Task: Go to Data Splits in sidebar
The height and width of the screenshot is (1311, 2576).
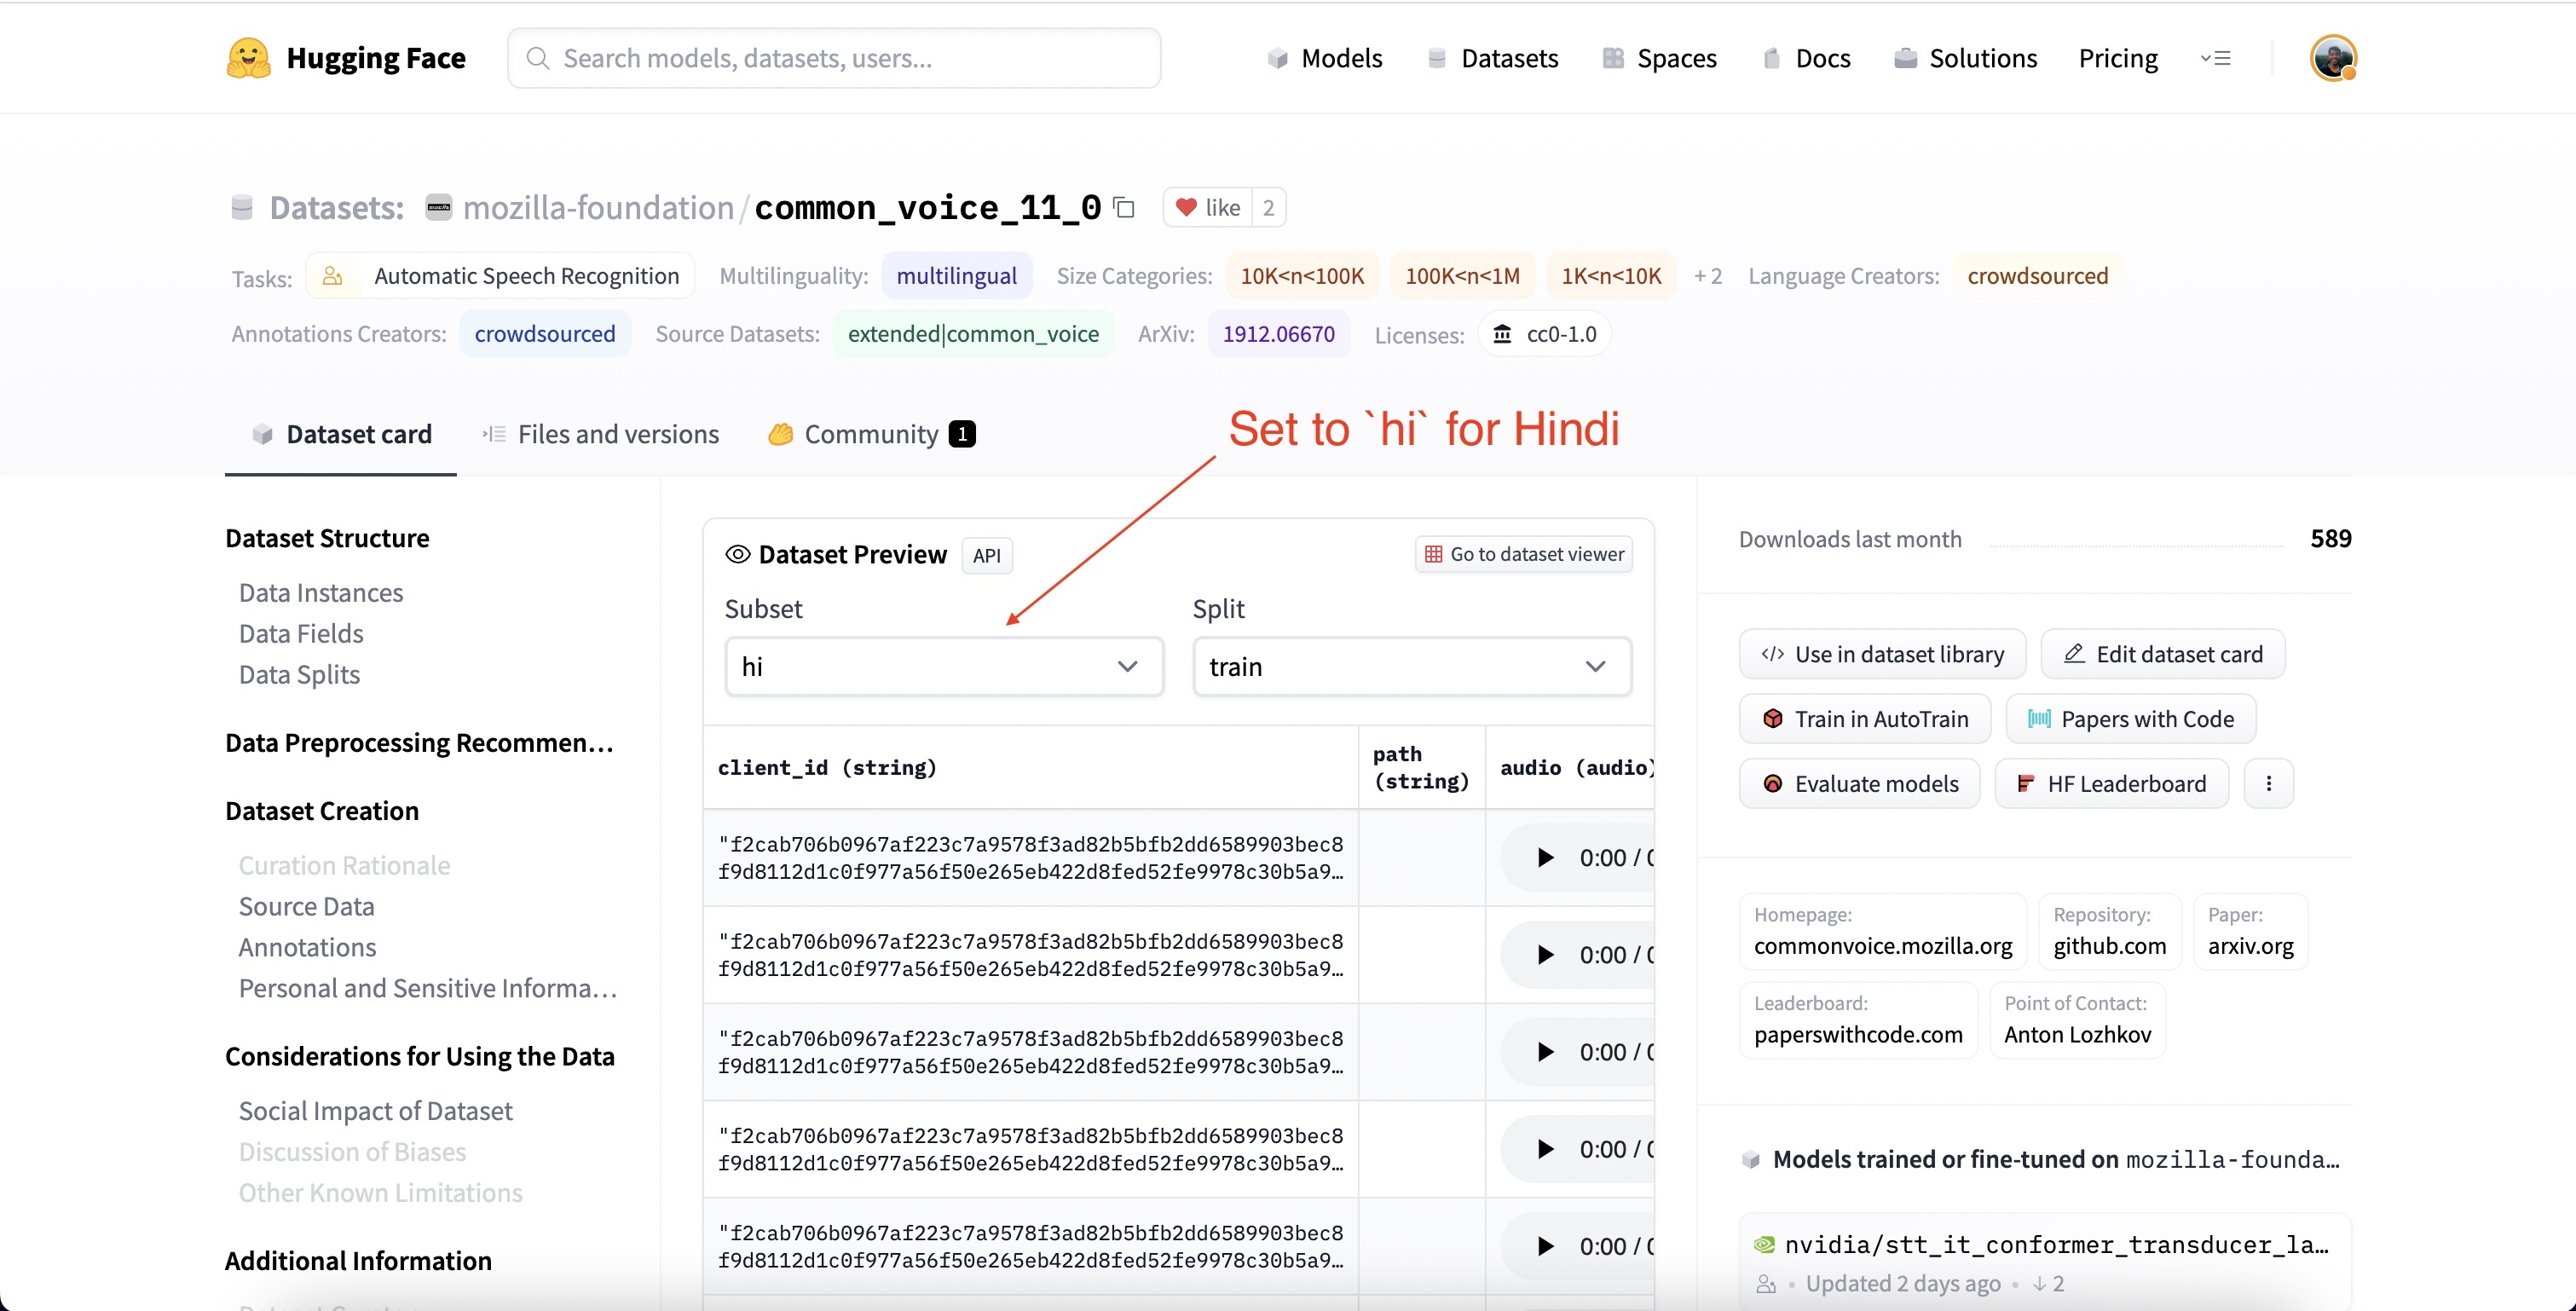Action: pyautogui.click(x=299, y=675)
